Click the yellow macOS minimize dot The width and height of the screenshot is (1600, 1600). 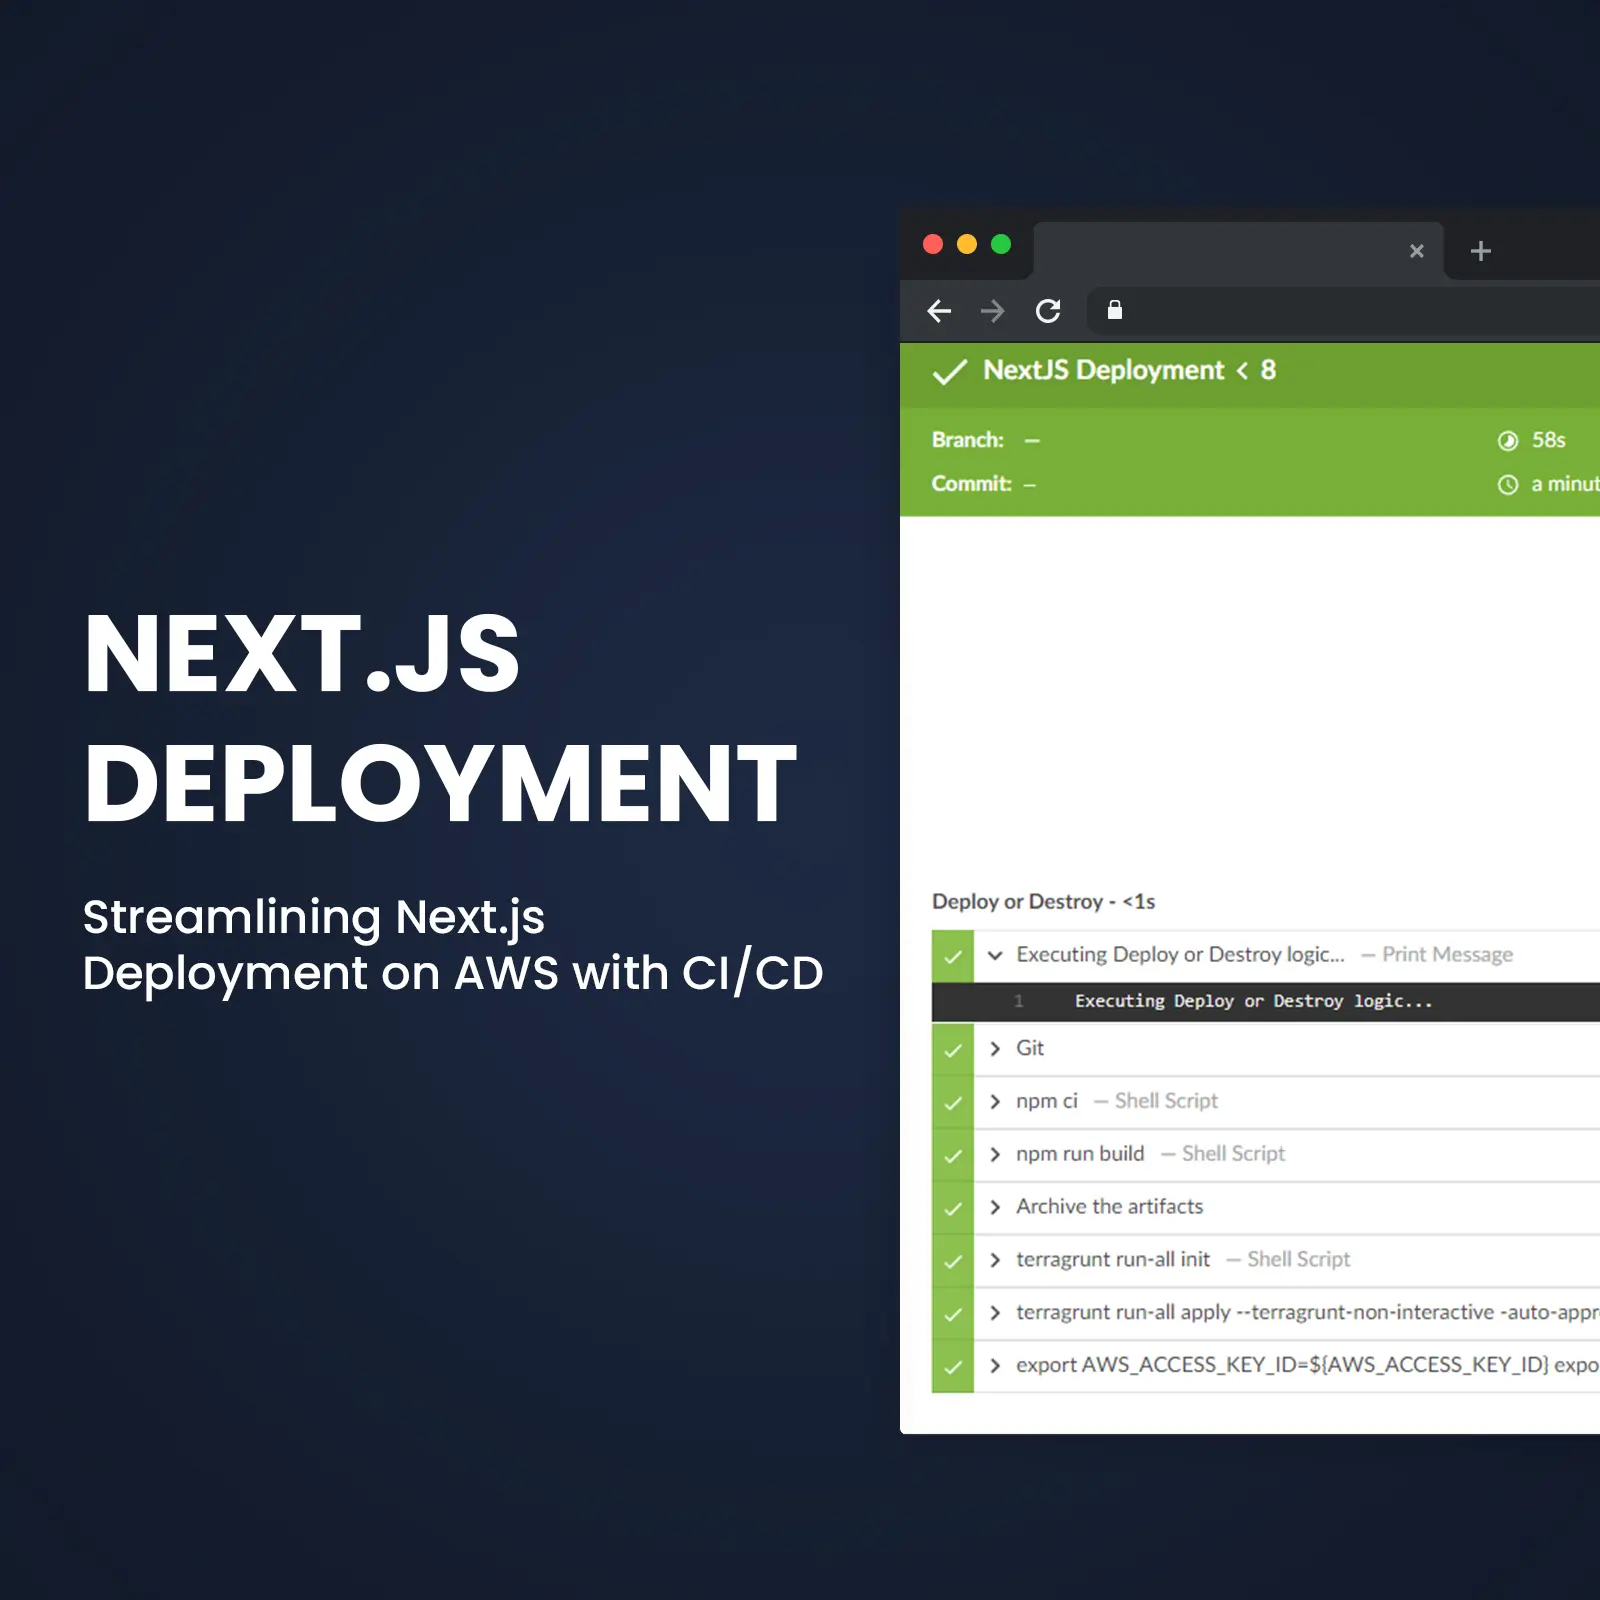point(967,244)
